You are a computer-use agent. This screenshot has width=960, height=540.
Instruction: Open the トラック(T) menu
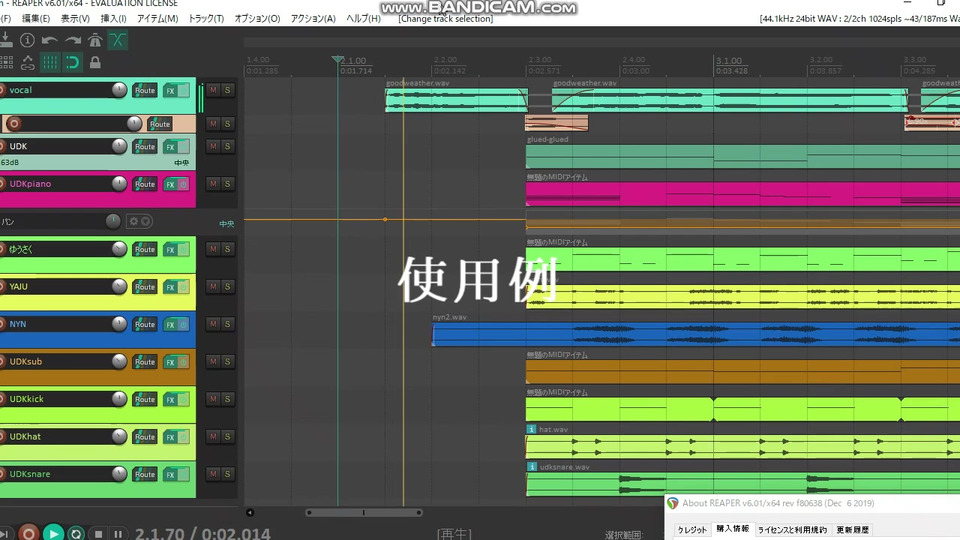(206, 18)
